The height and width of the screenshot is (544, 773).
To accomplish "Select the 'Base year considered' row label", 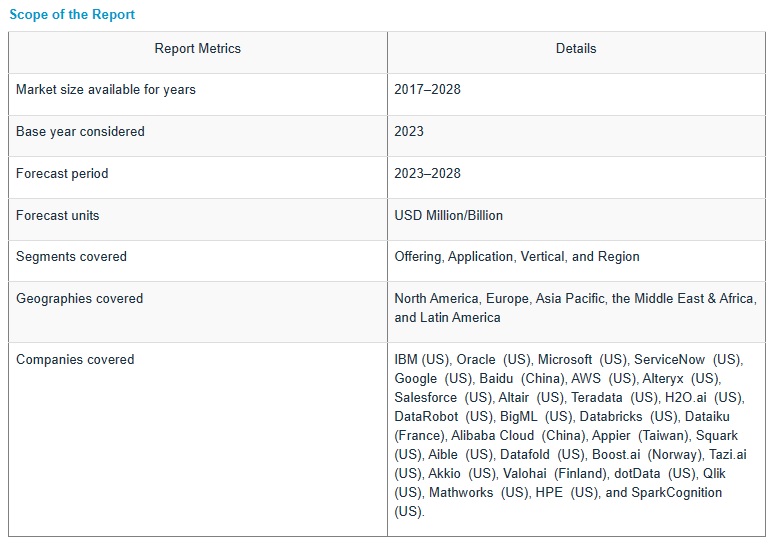I will (80, 132).
